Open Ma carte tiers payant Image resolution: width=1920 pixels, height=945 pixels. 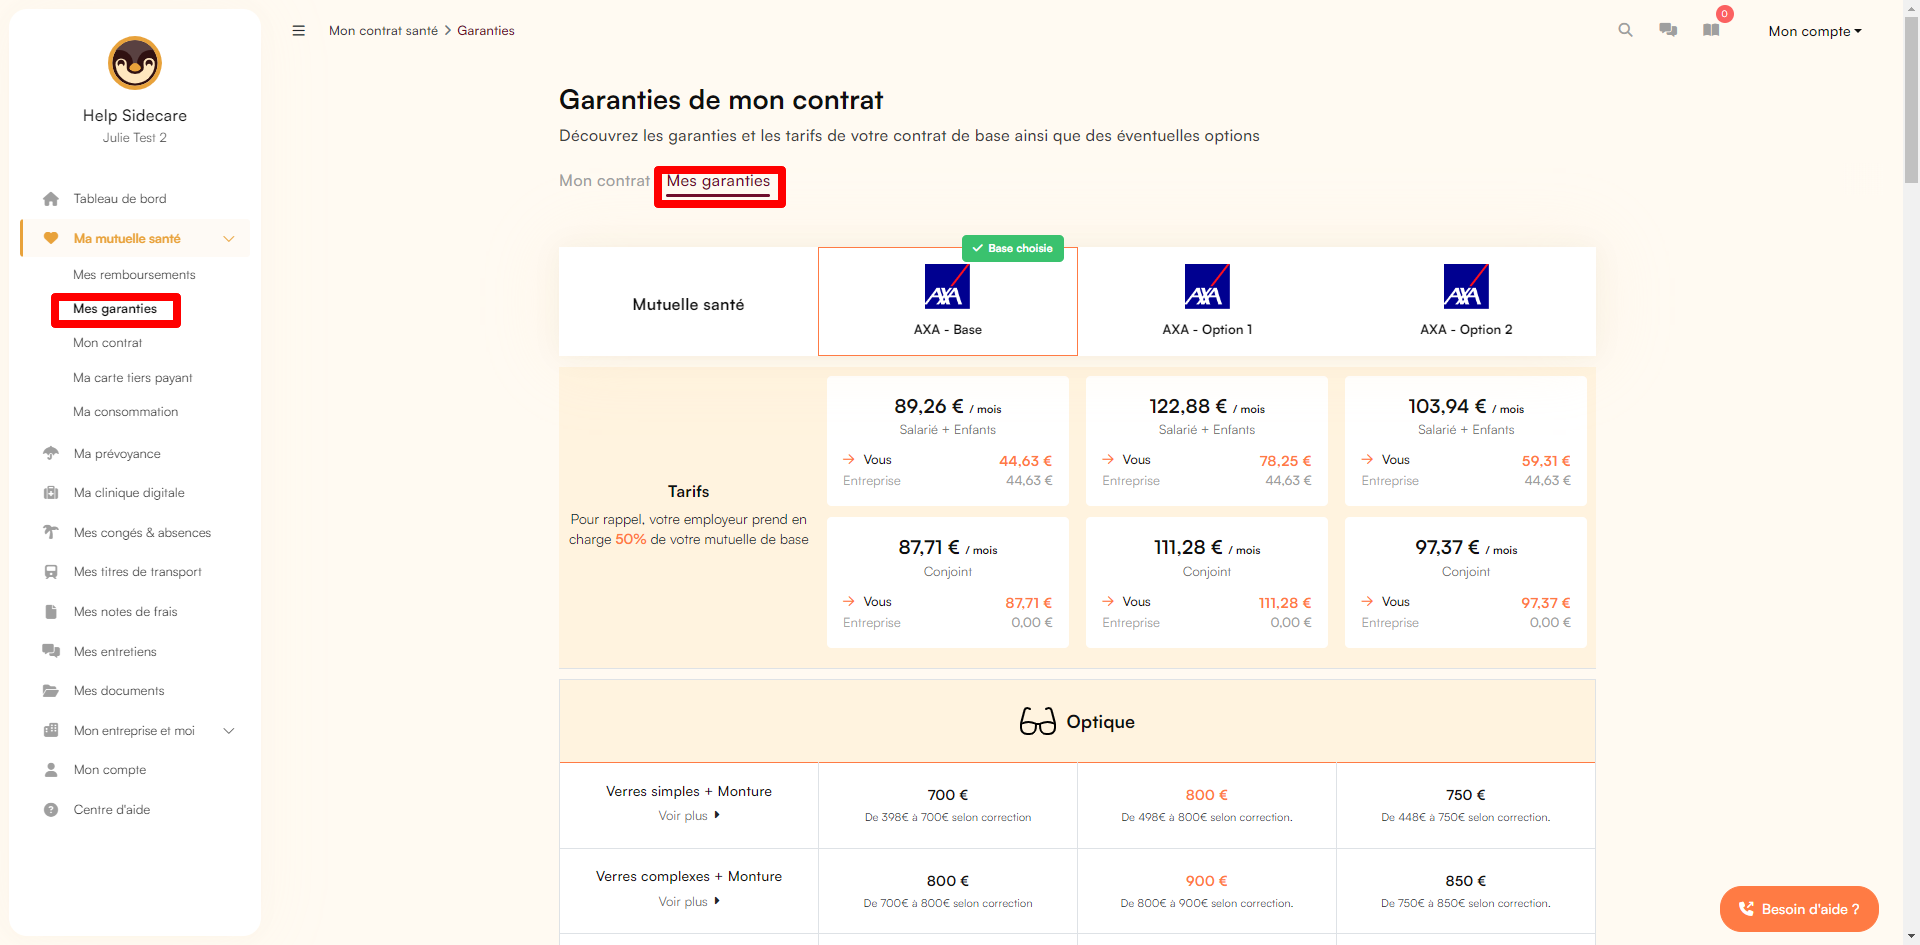(x=132, y=378)
